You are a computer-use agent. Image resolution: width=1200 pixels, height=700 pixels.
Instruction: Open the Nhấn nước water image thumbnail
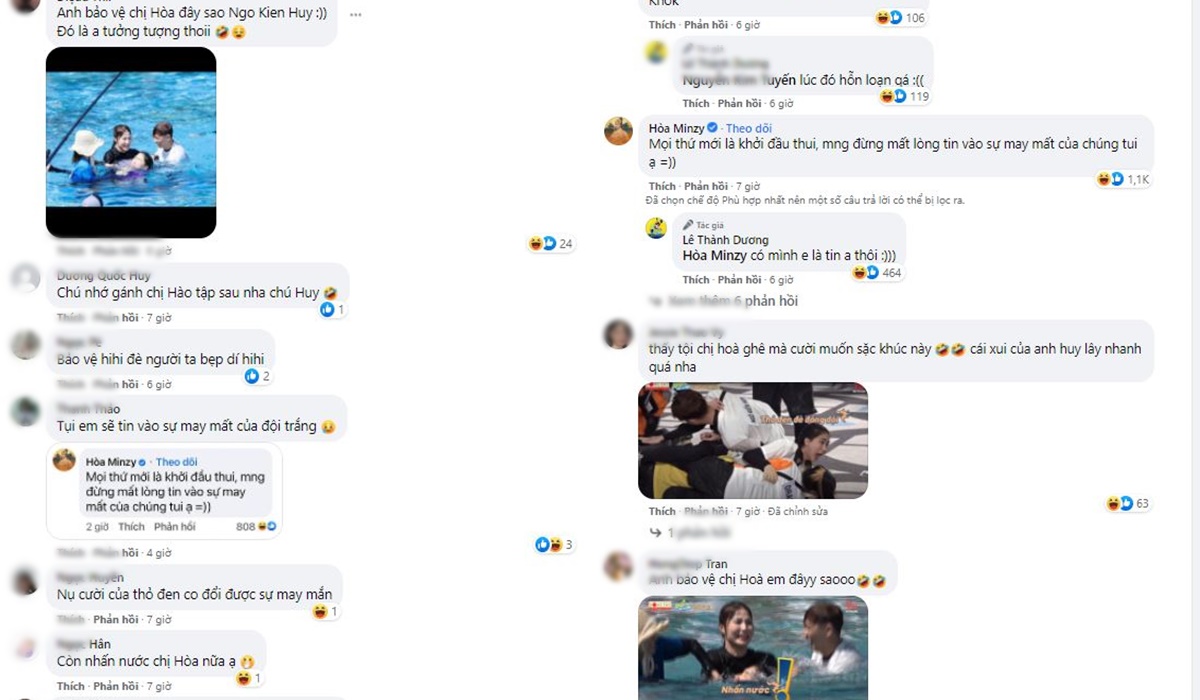753,648
